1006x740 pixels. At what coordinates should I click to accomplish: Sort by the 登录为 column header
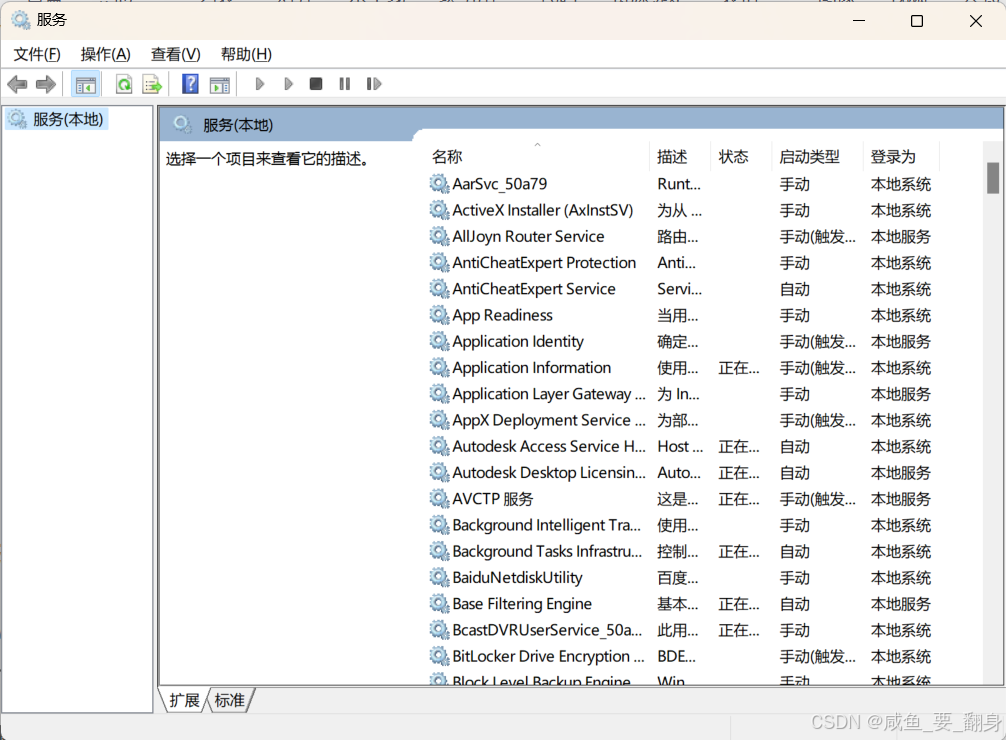tap(901, 157)
